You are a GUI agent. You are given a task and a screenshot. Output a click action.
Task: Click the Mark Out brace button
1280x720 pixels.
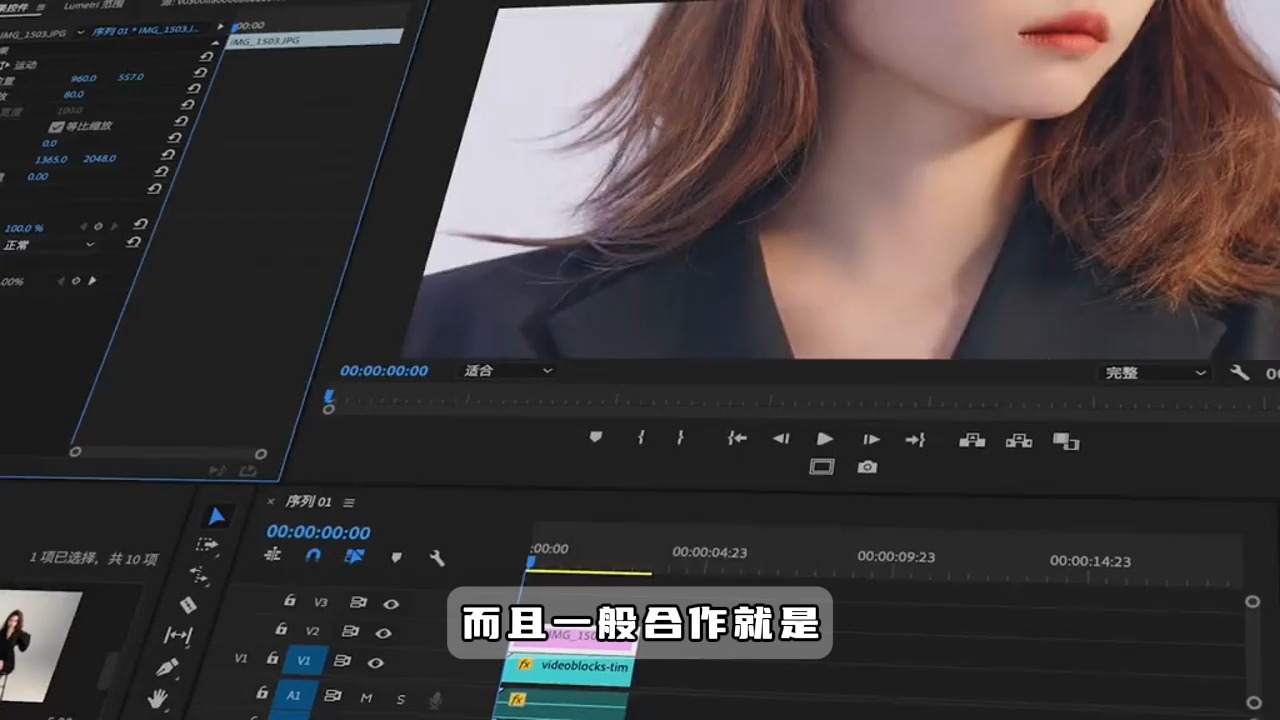680,437
